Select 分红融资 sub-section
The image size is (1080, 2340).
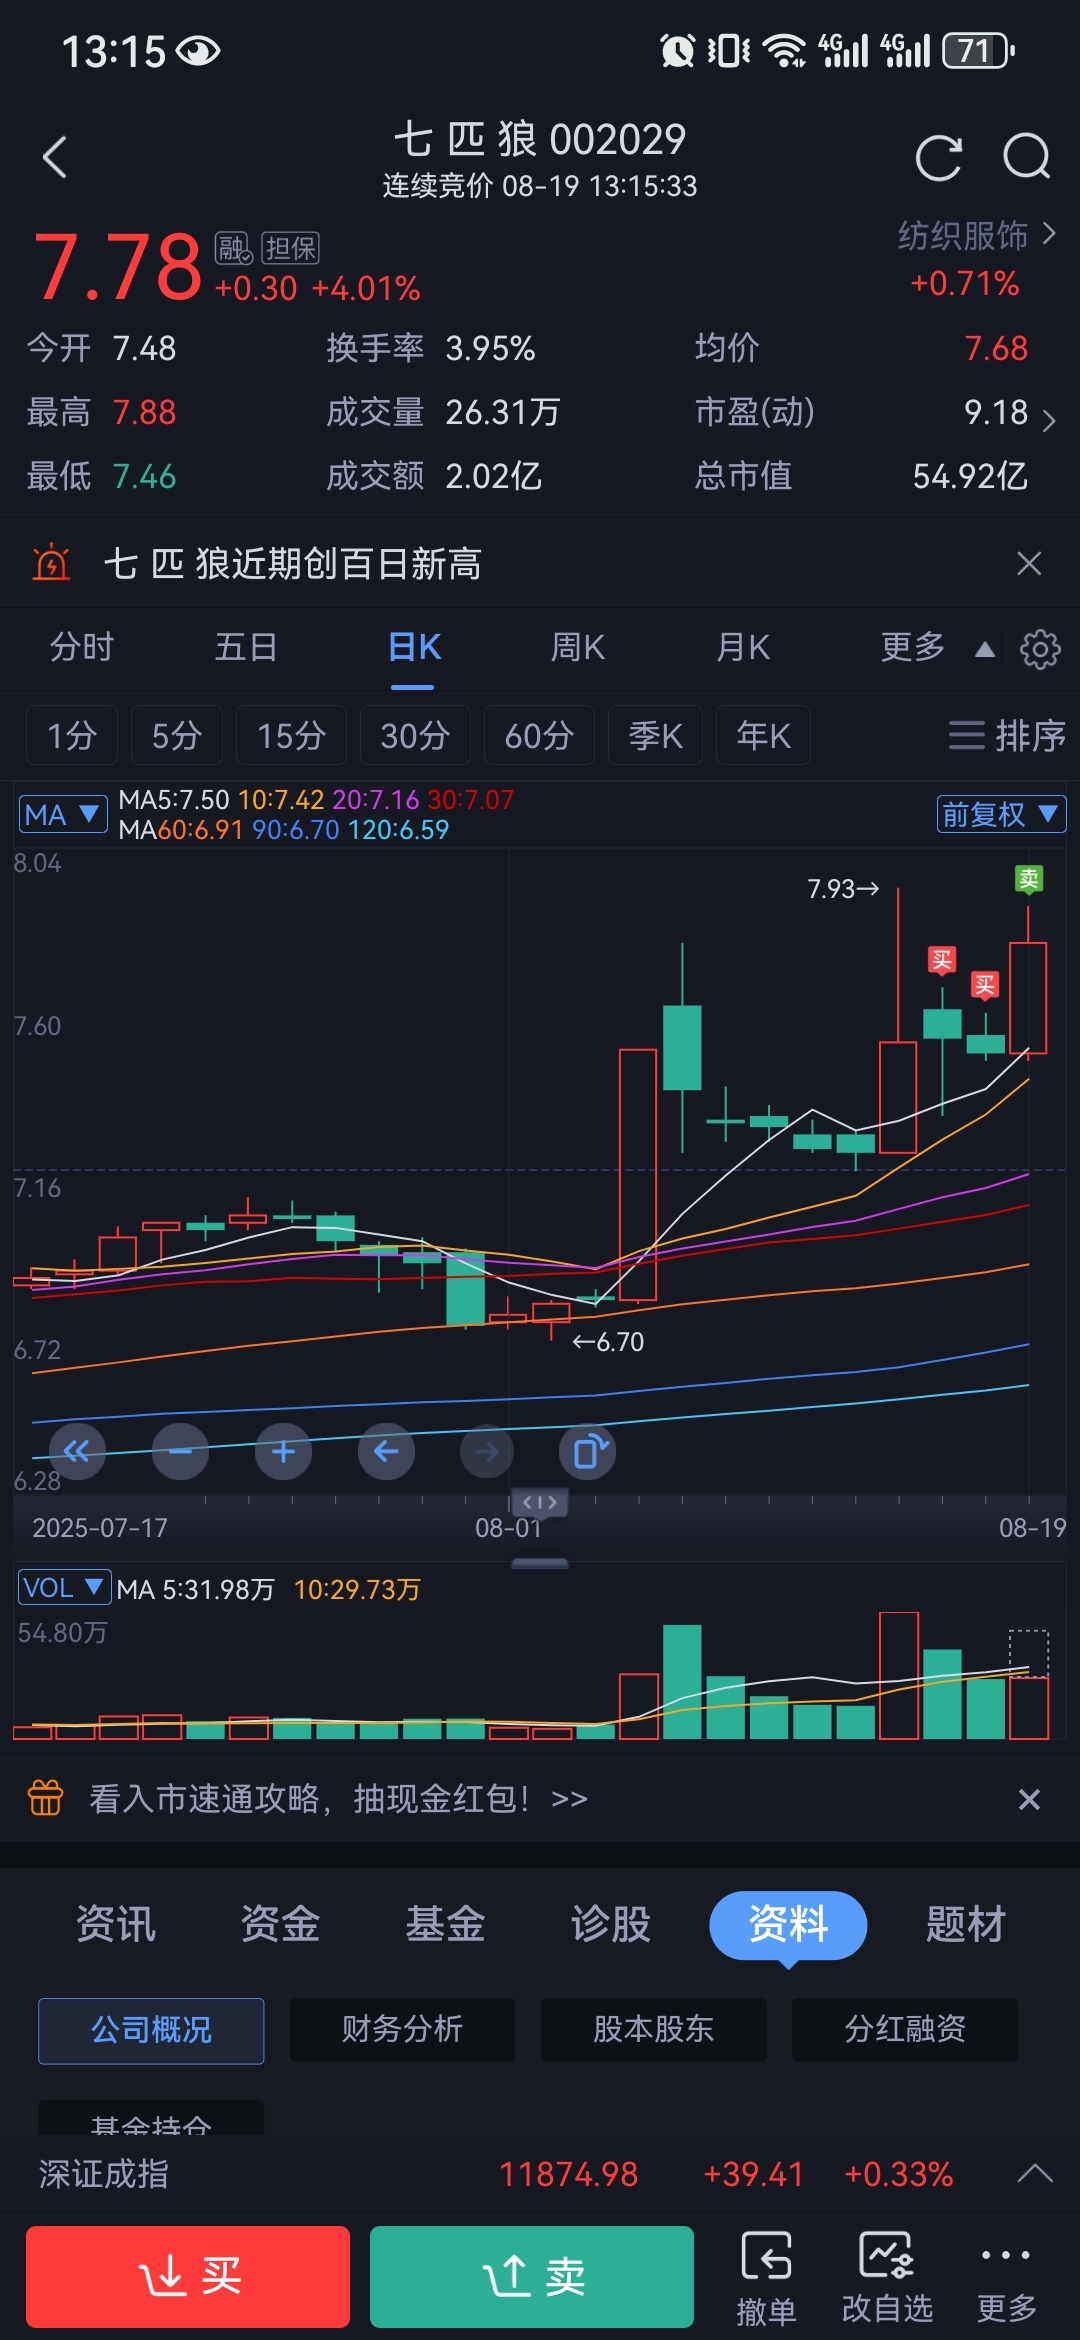pyautogui.click(x=905, y=2030)
